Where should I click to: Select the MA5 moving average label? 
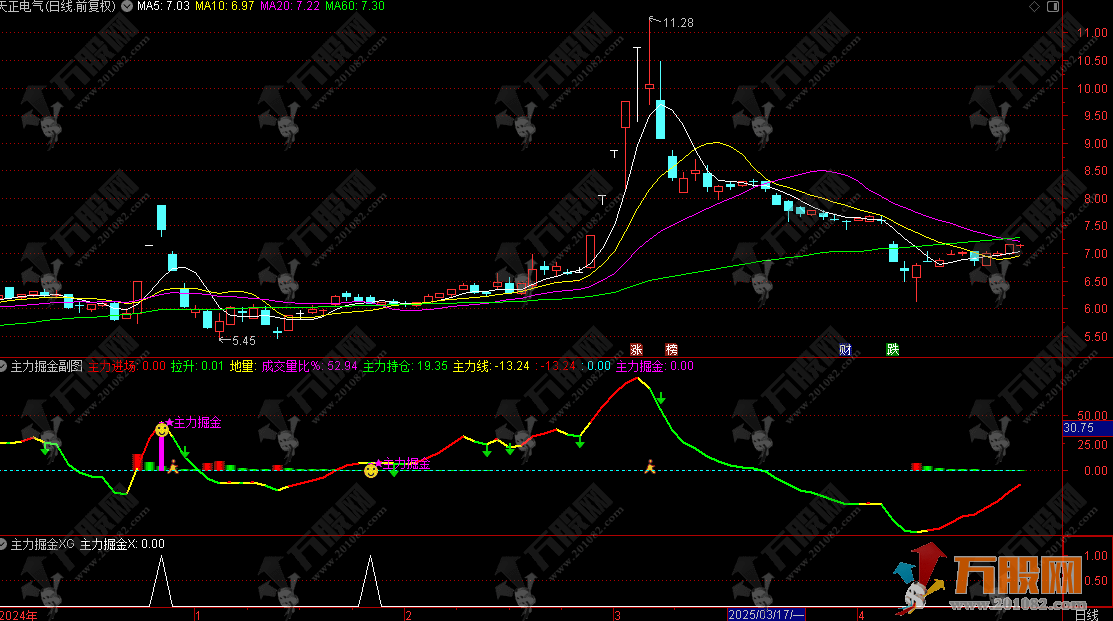click(x=162, y=6)
